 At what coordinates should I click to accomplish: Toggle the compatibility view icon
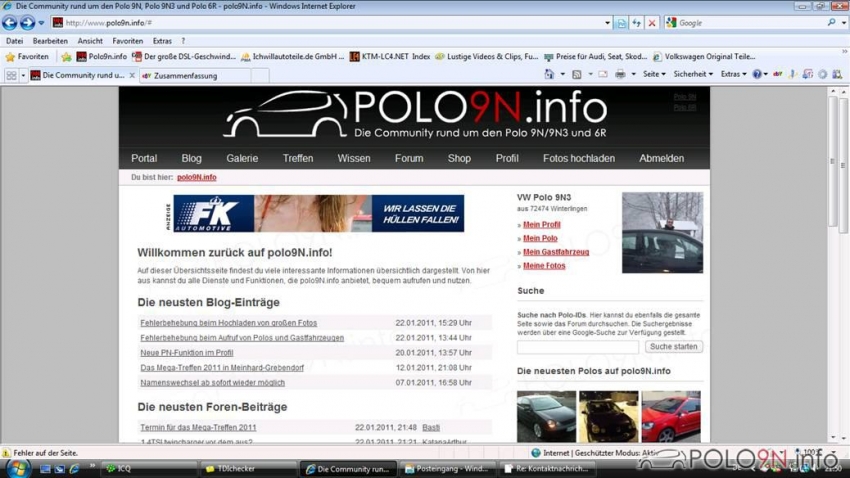(x=621, y=23)
